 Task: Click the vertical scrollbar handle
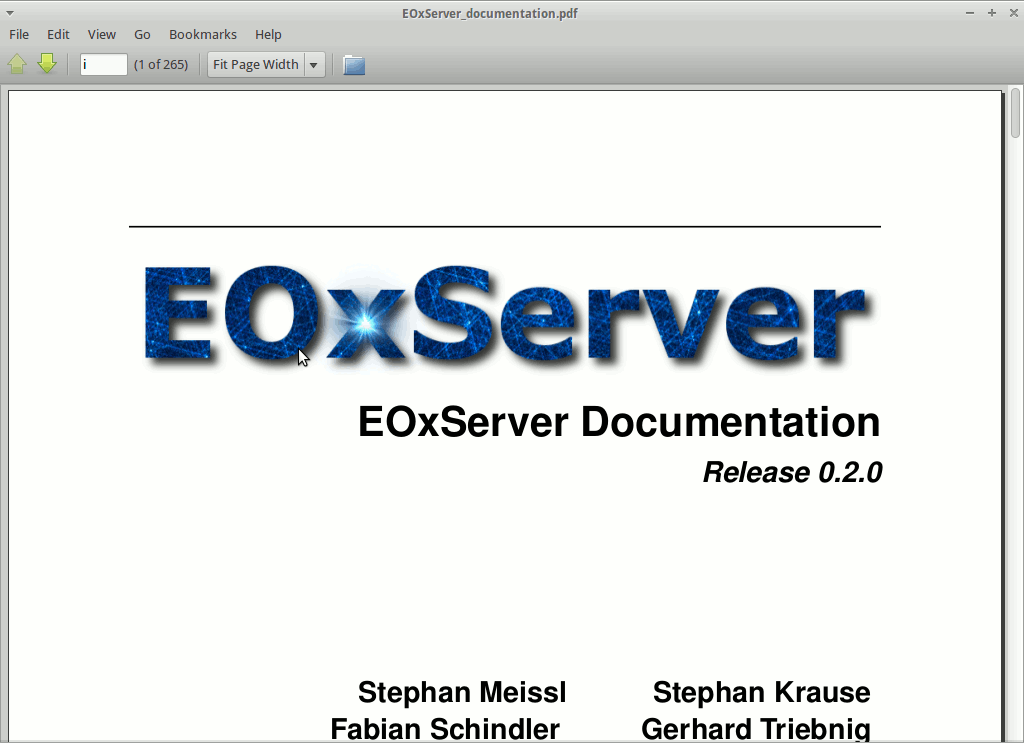tap(1015, 114)
